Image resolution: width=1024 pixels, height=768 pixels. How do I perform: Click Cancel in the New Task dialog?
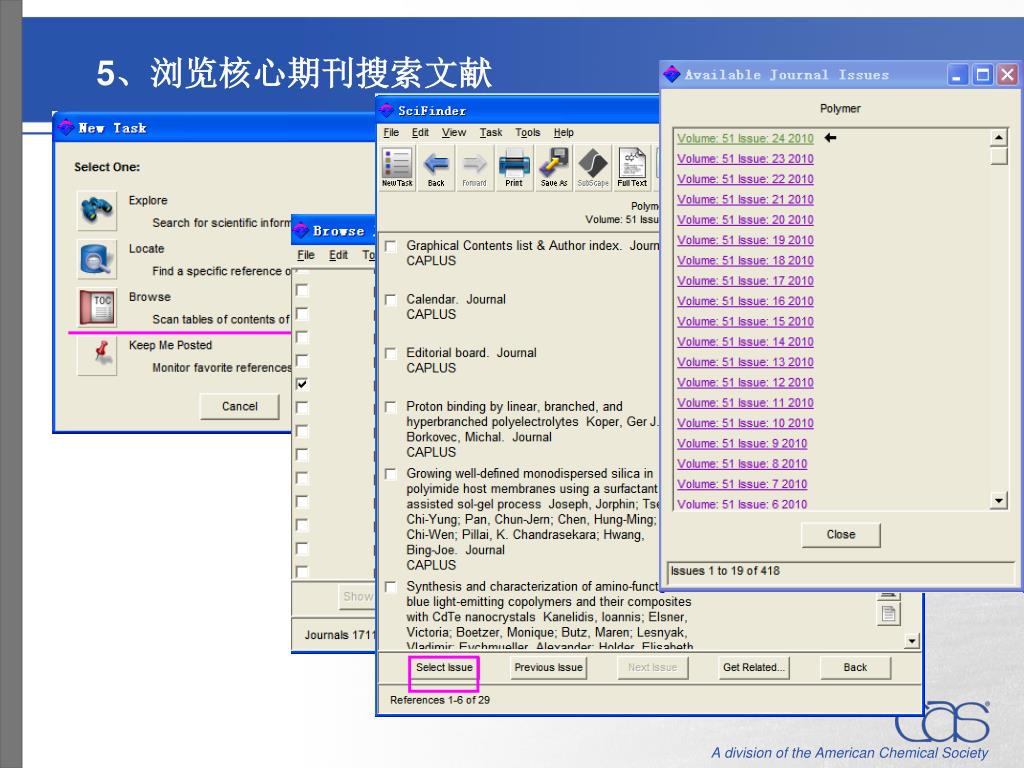pos(240,406)
